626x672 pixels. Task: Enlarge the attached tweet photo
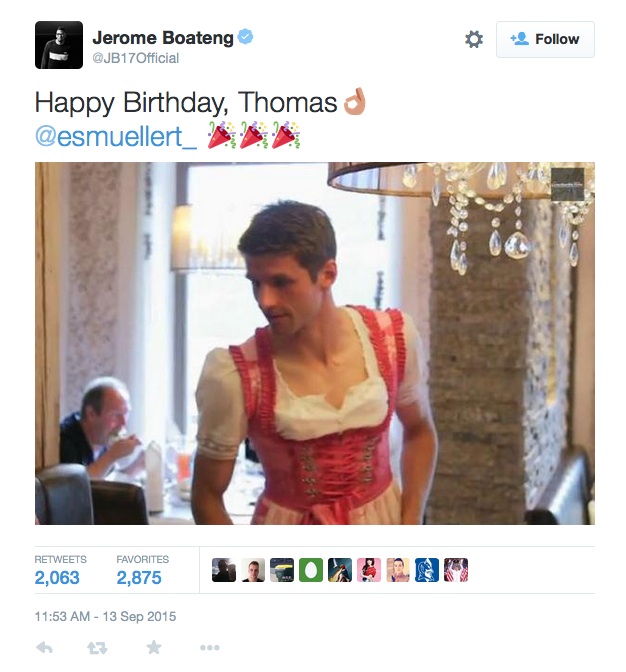[x=315, y=343]
